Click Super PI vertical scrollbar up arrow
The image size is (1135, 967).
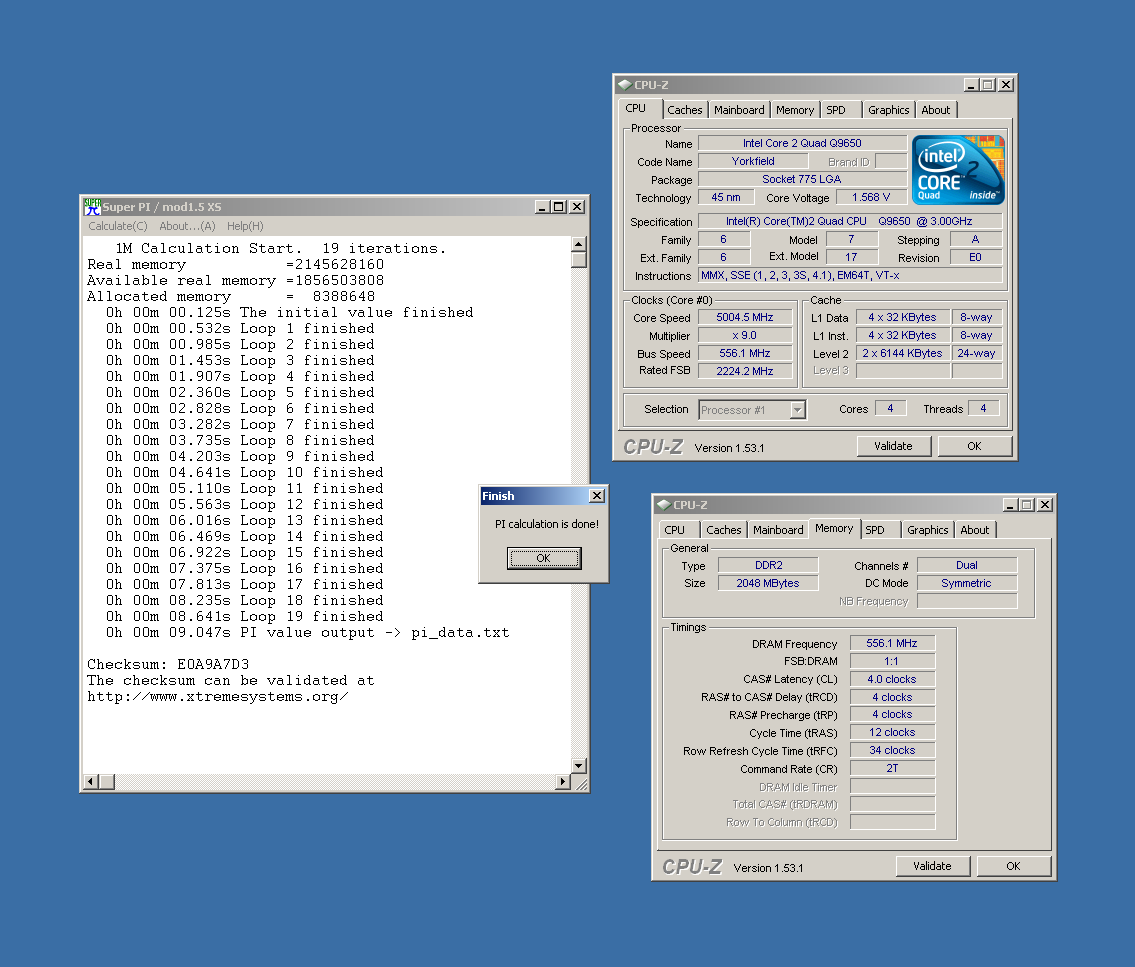click(x=578, y=244)
